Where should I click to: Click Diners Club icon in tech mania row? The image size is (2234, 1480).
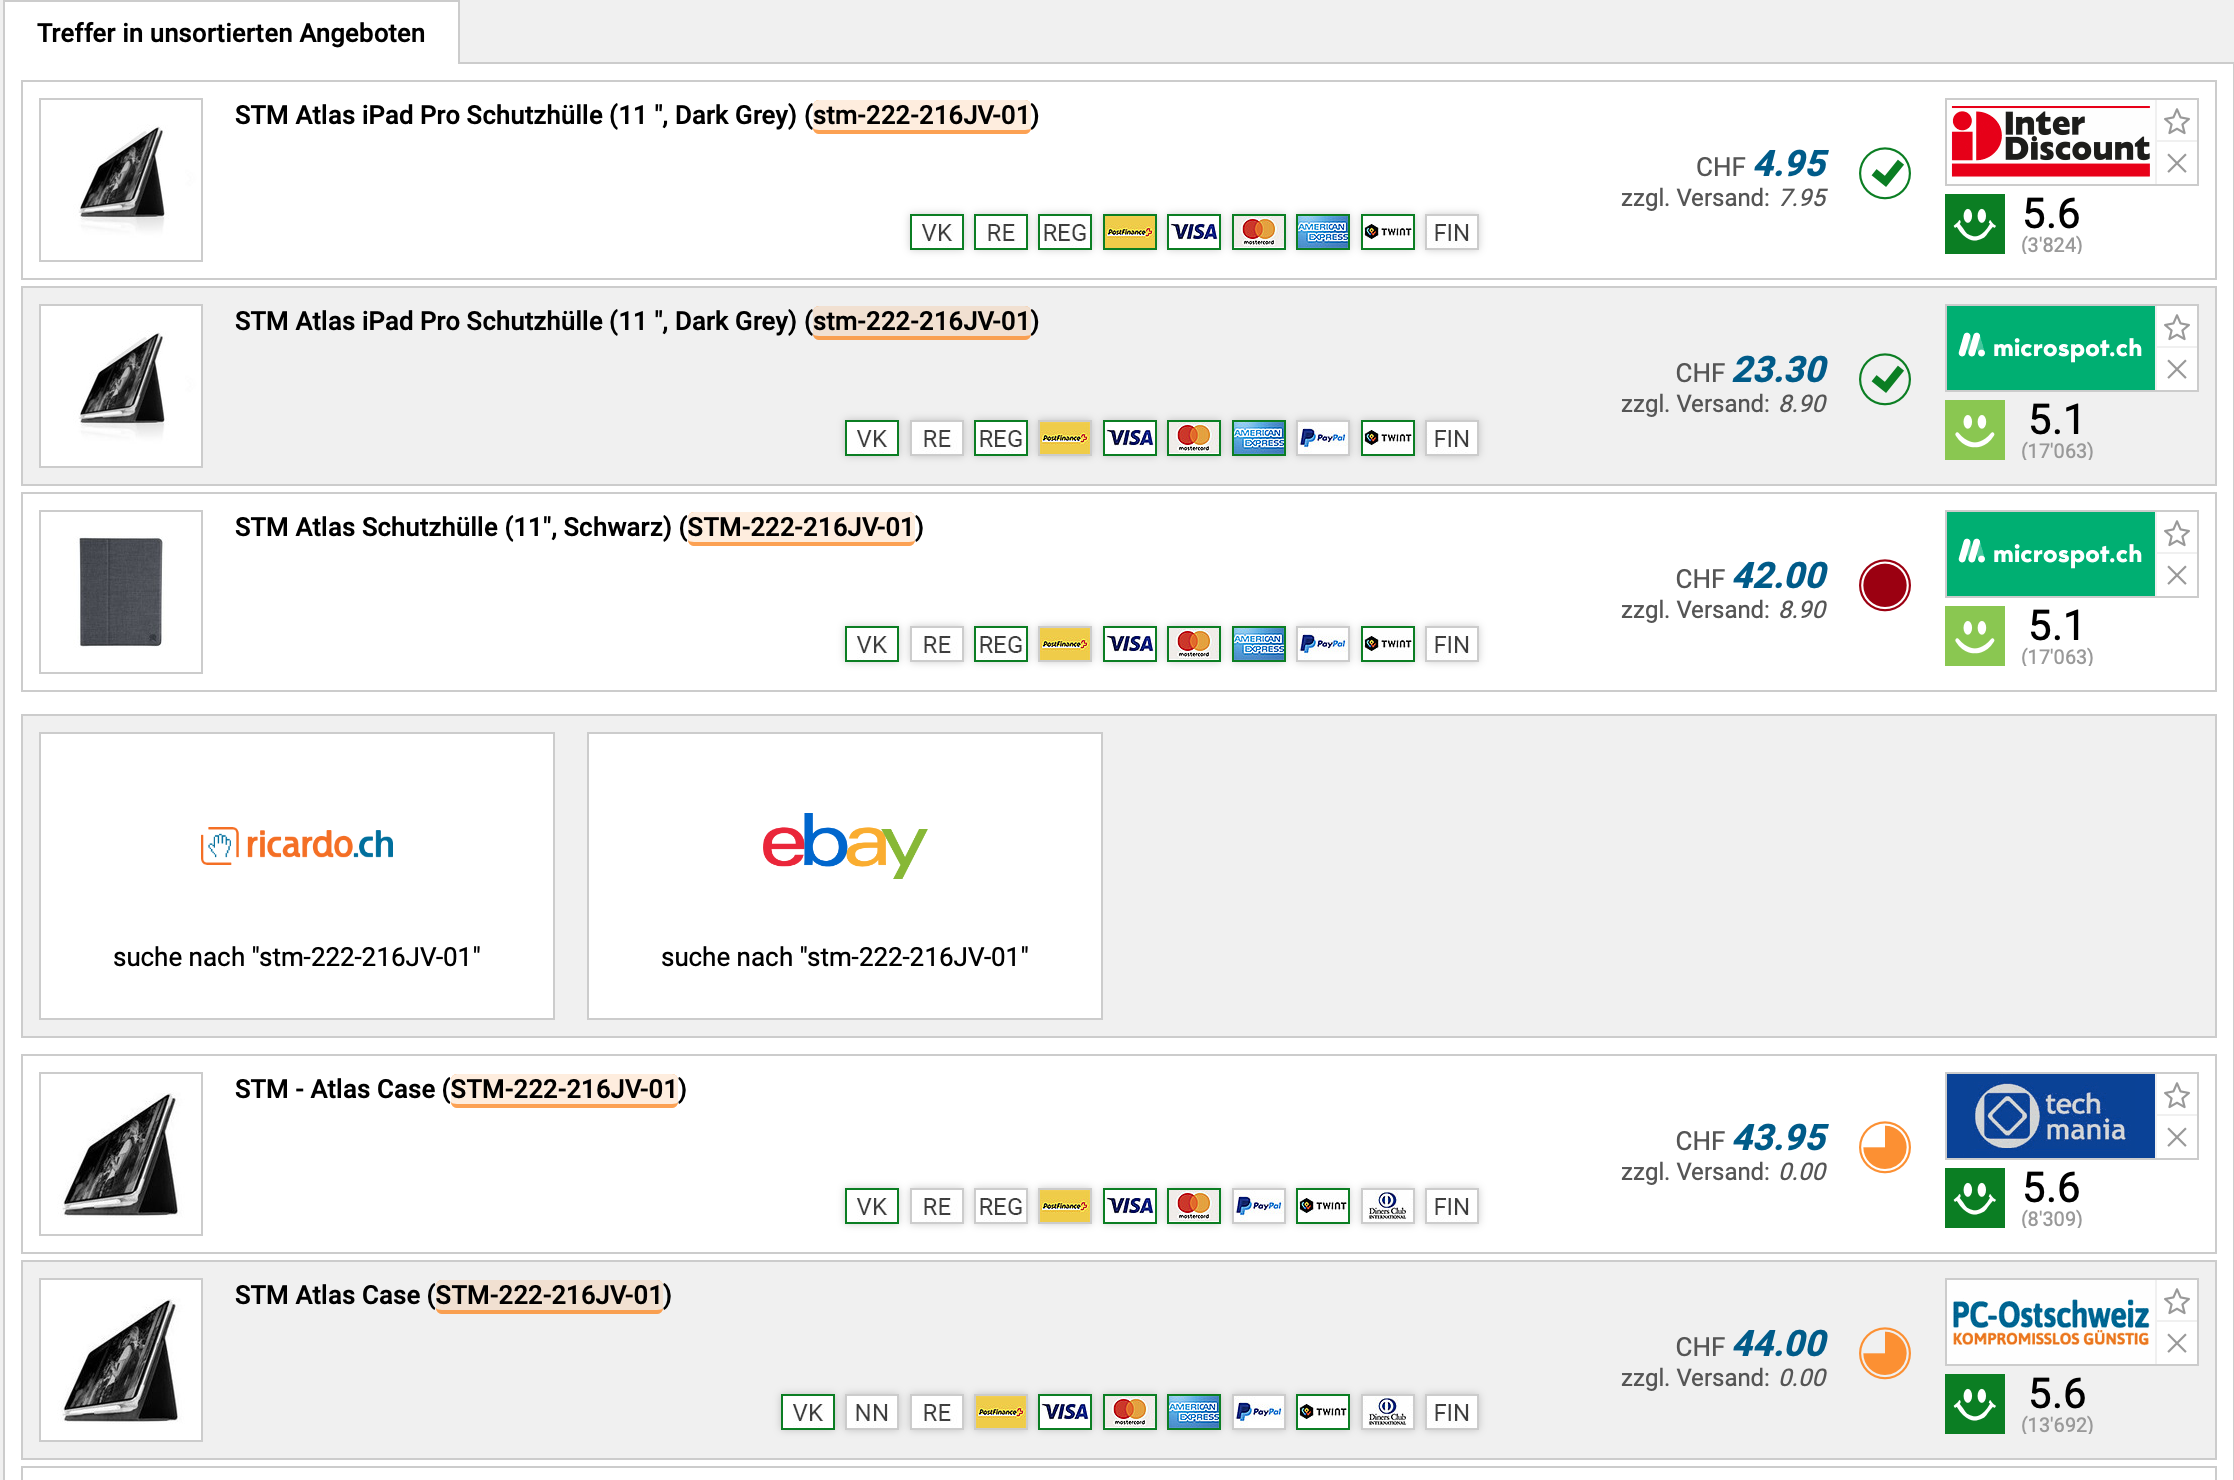click(x=1387, y=1206)
